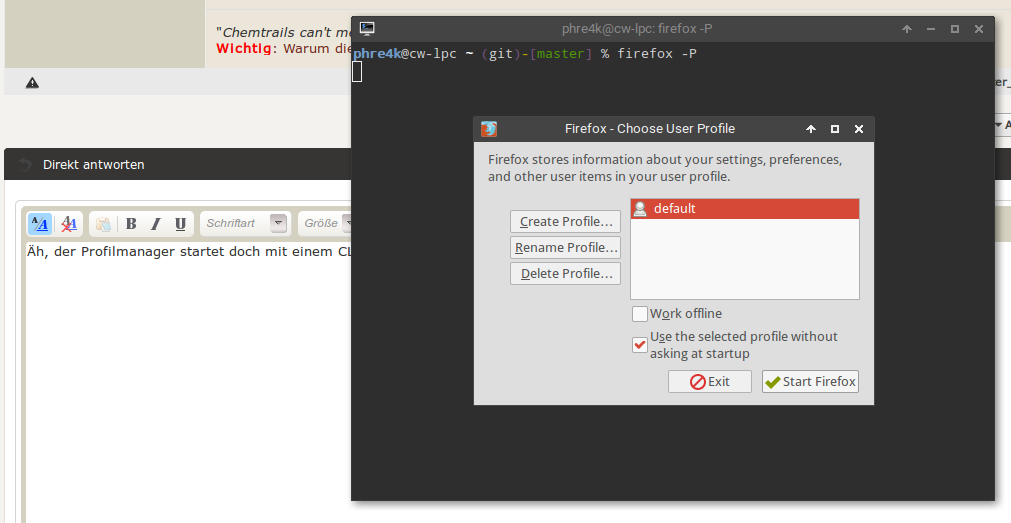1011x523 pixels.
Task: Open the Schriftart font dropdown
Action: pos(245,223)
